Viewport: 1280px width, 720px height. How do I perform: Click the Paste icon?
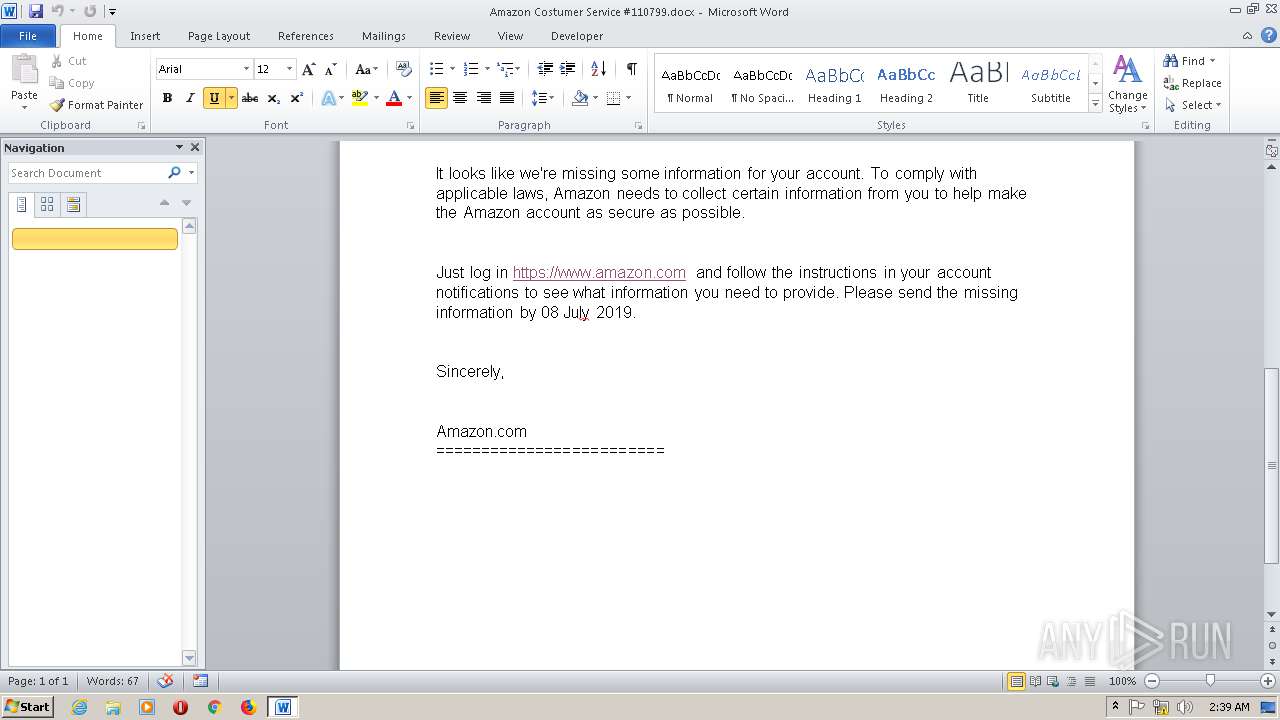(x=24, y=70)
